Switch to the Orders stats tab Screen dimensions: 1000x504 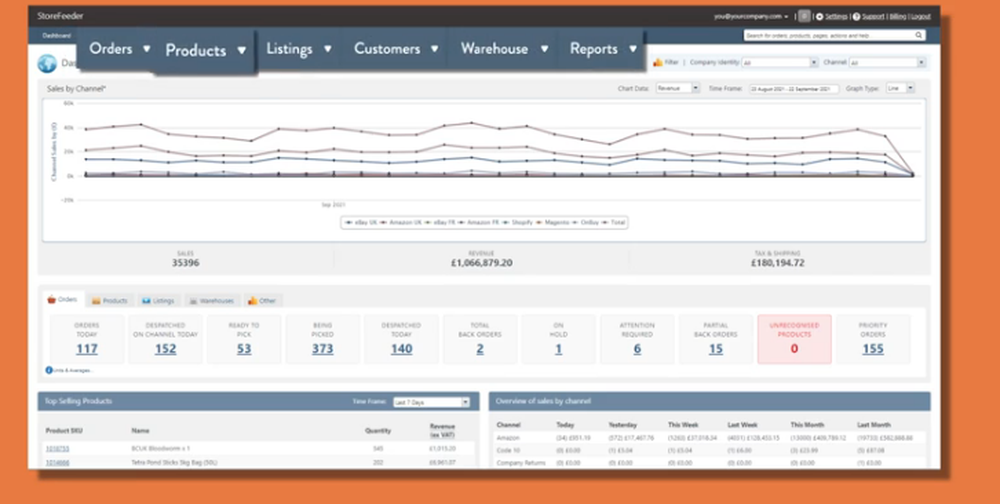pyautogui.click(x=62, y=299)
